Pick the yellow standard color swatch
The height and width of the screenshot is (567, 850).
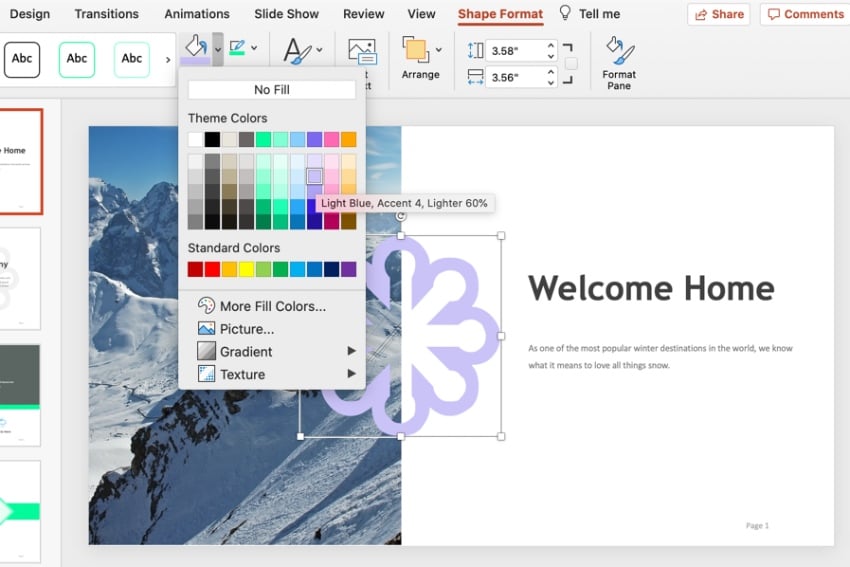(x=246, y=269)
